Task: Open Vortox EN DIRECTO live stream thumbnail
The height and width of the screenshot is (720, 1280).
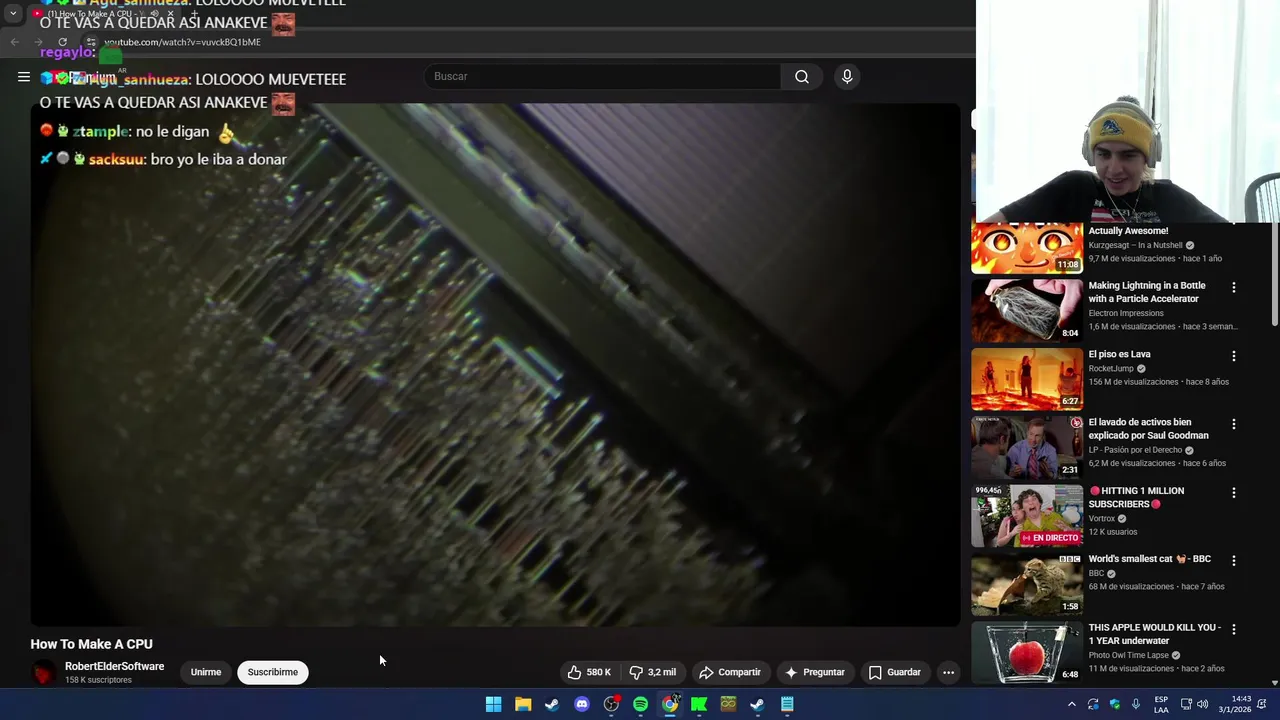Action: click(x=1027, y=515)
